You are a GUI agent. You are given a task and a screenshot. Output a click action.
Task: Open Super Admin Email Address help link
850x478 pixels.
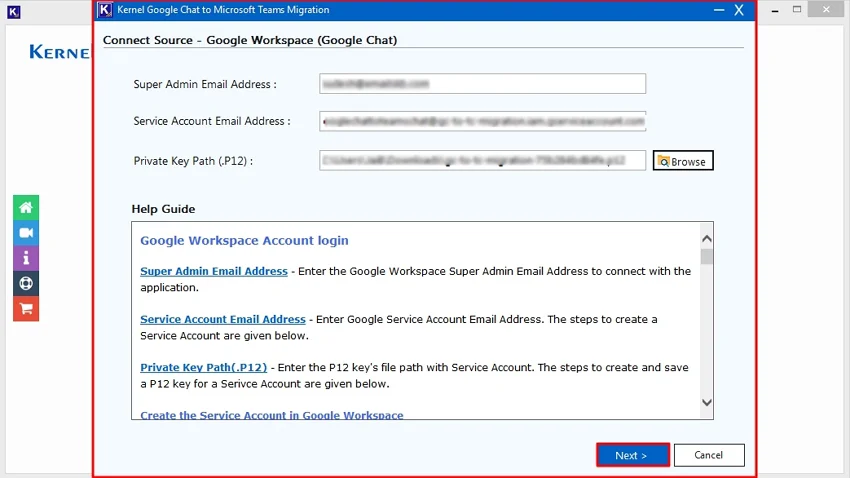(x=214, y=272)
